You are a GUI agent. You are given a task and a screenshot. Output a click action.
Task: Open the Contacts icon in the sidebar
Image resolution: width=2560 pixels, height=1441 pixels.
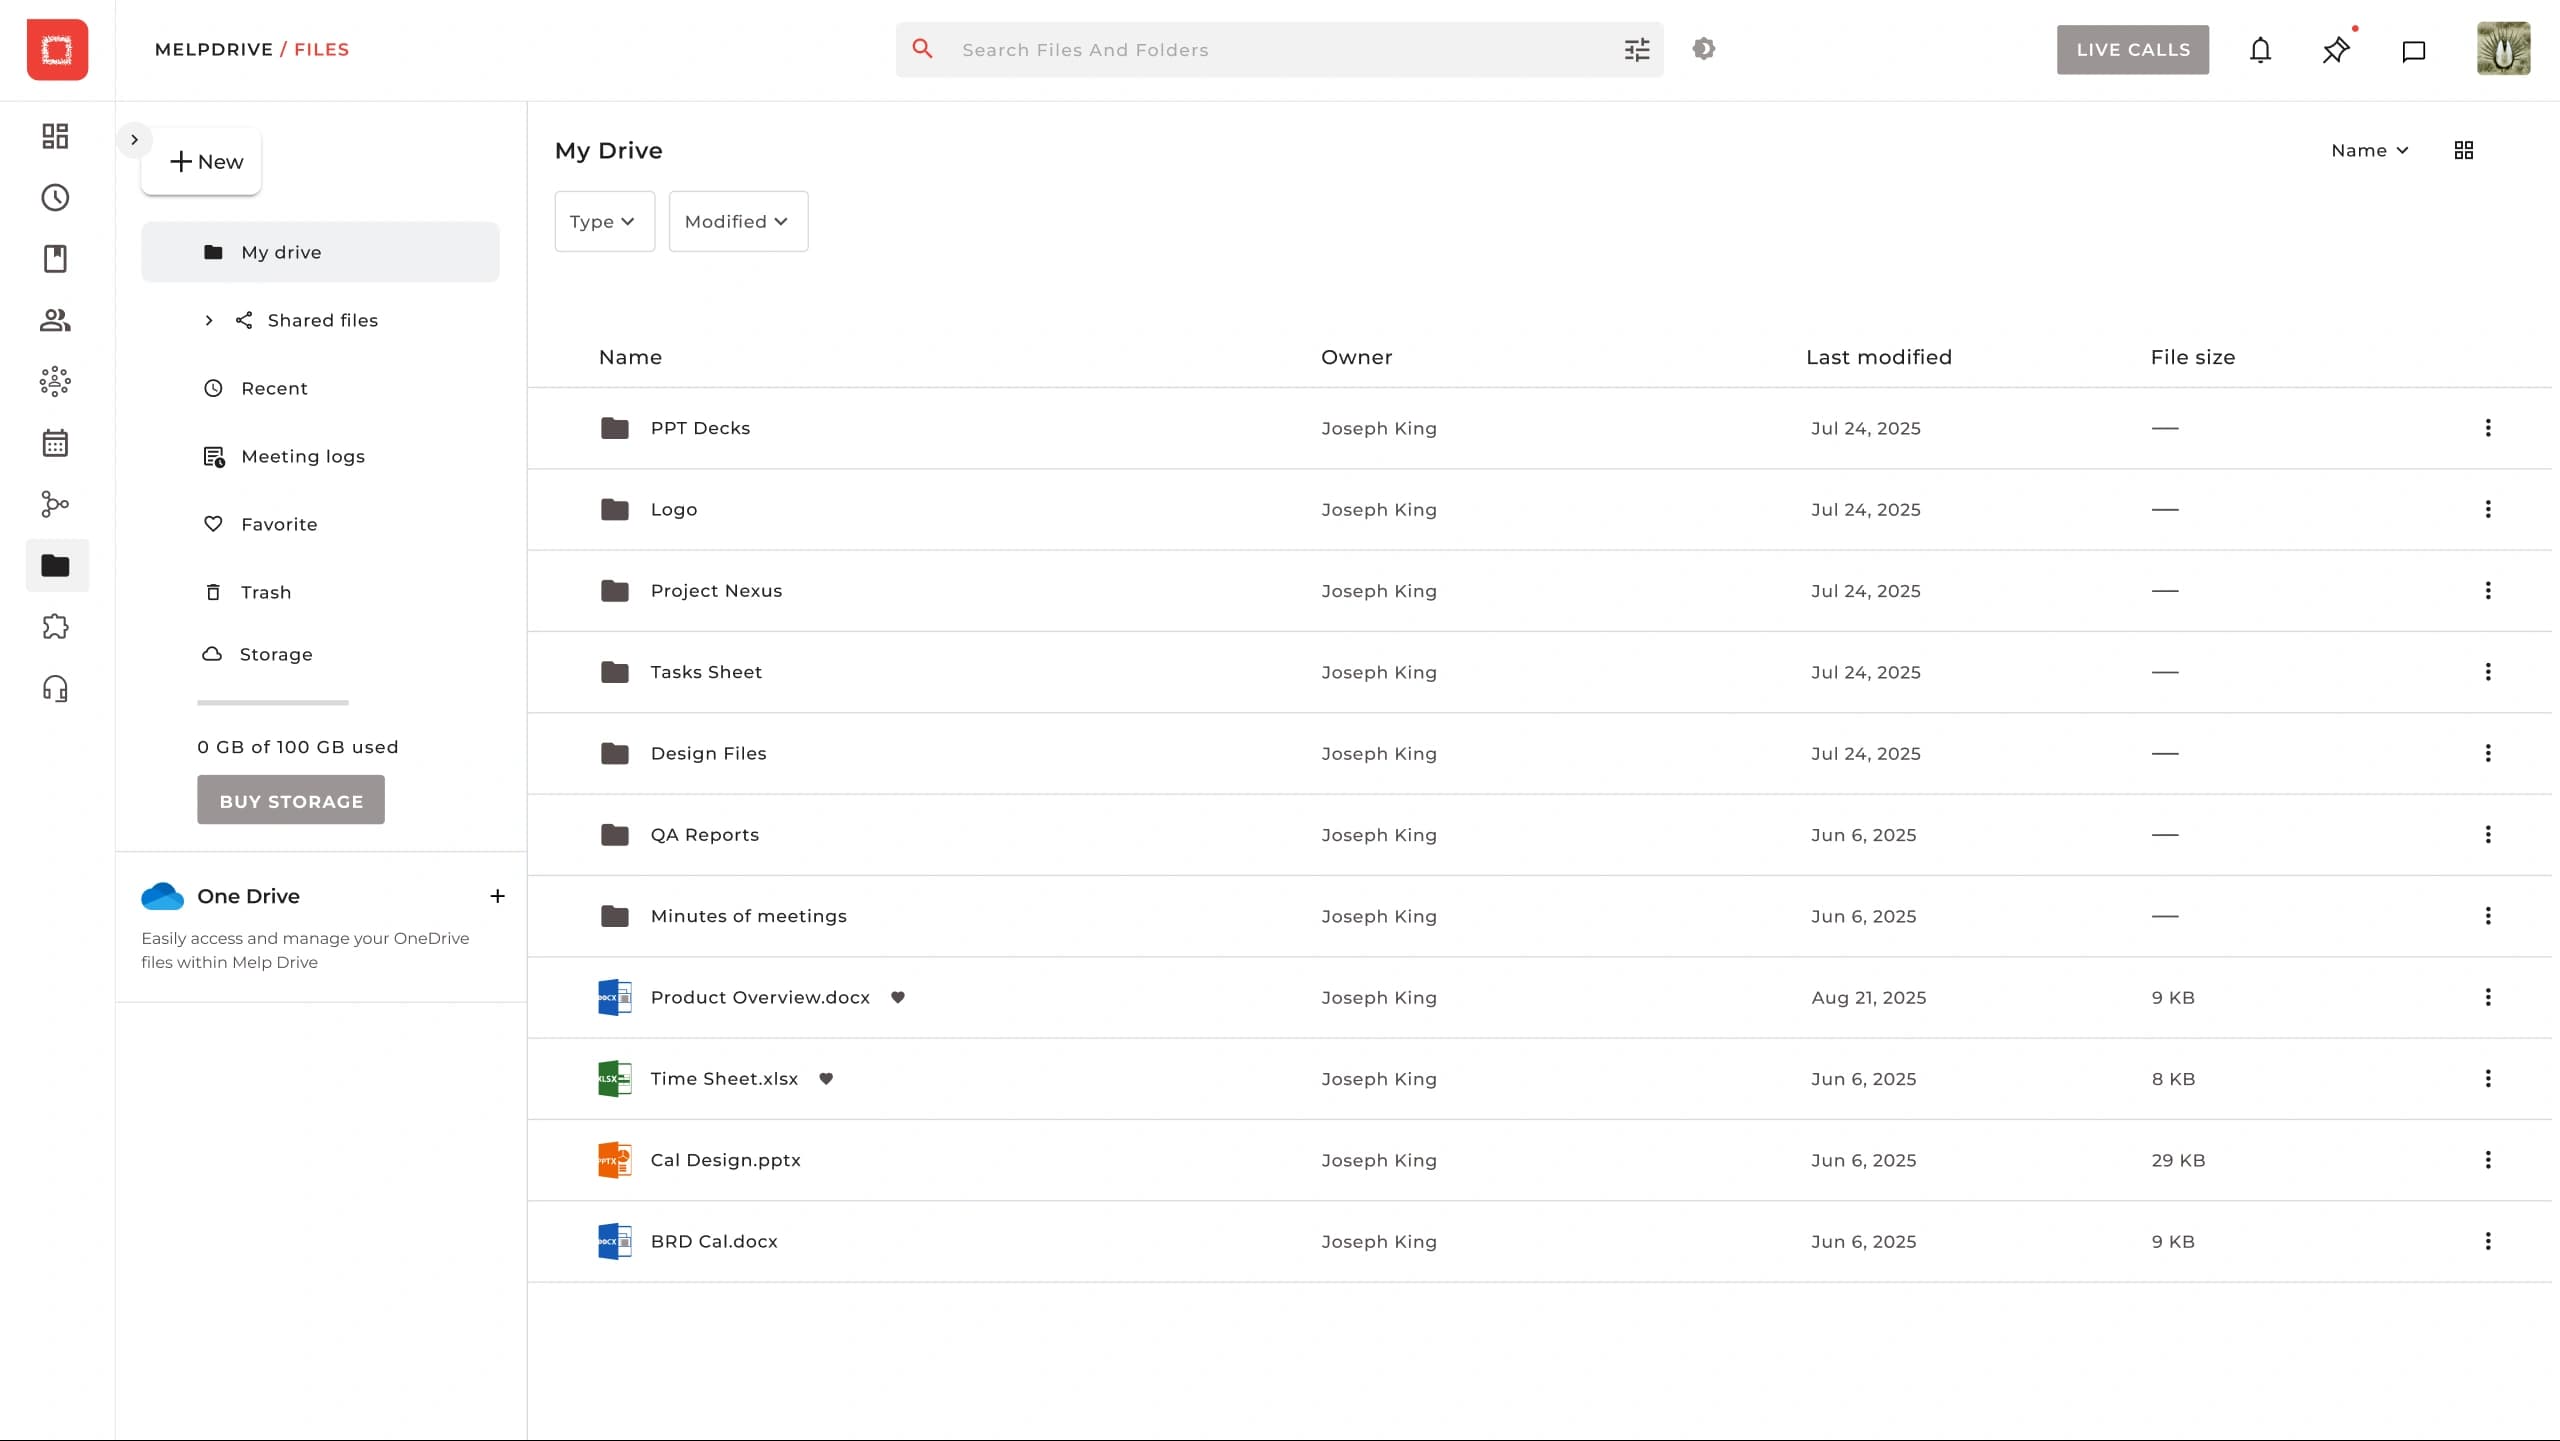click(55, 320)
